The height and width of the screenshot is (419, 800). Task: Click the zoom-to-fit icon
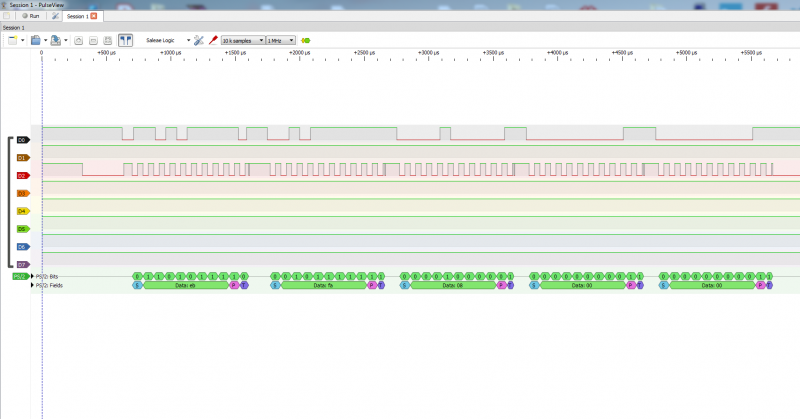click(x=108, y=40)
